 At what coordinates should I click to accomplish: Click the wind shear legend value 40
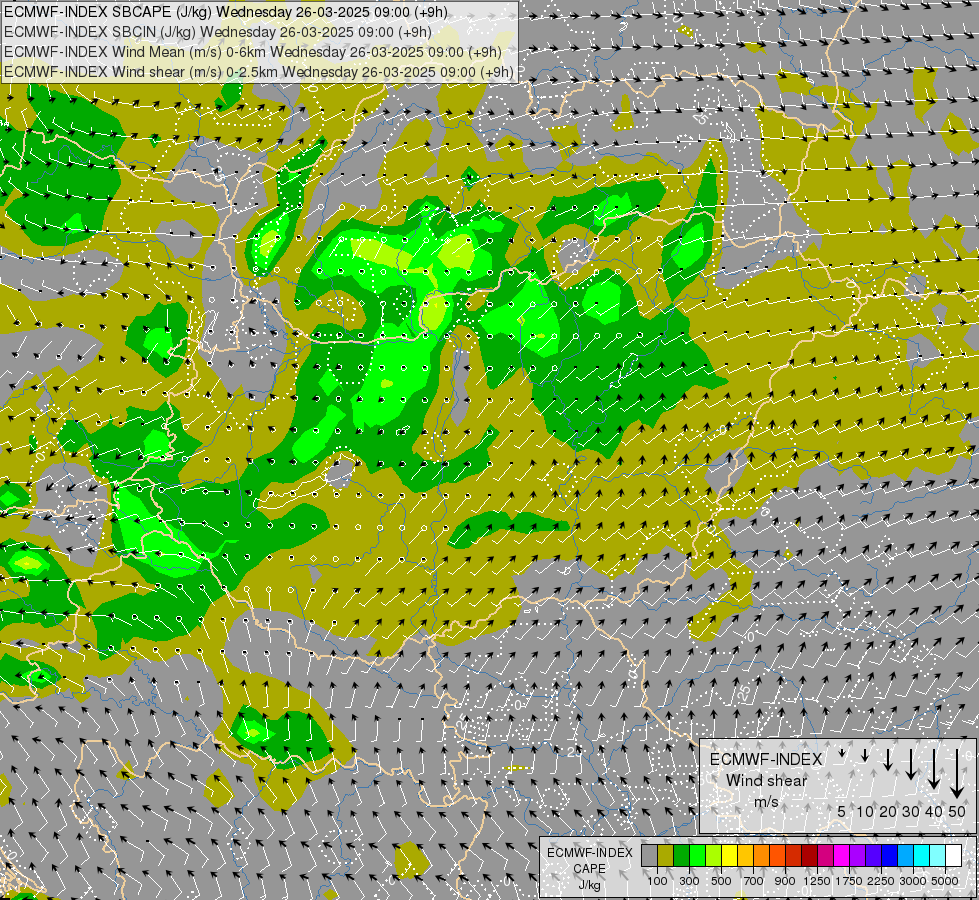(x=933, y=811)
